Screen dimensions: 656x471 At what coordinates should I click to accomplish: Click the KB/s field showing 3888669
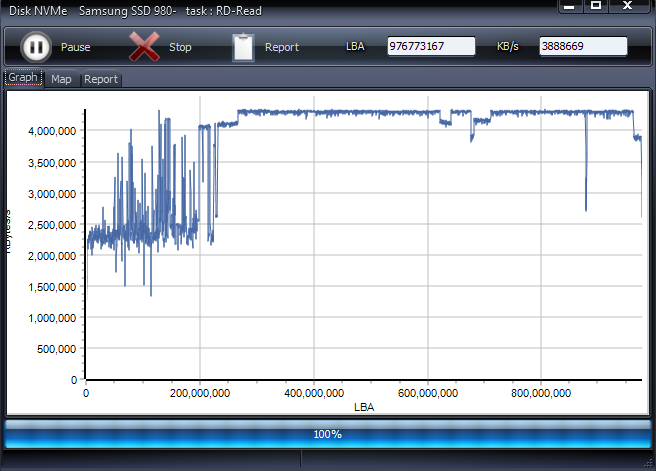click(x=583, y=46)
